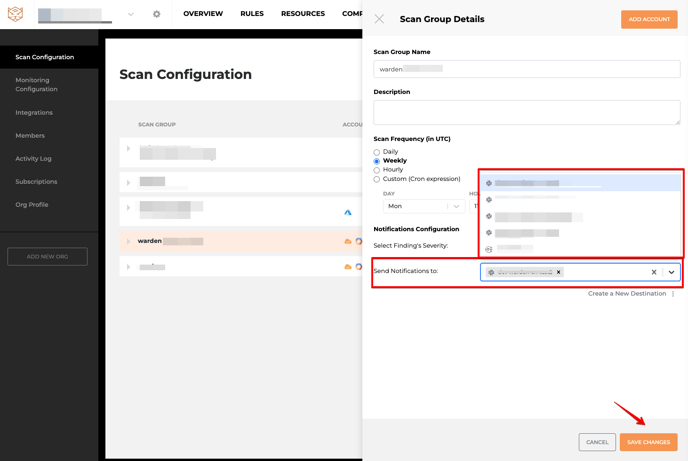Click the ADD NEW ORG button
Viewport: 688px width, 461px height.
click(x=47, y=257)
